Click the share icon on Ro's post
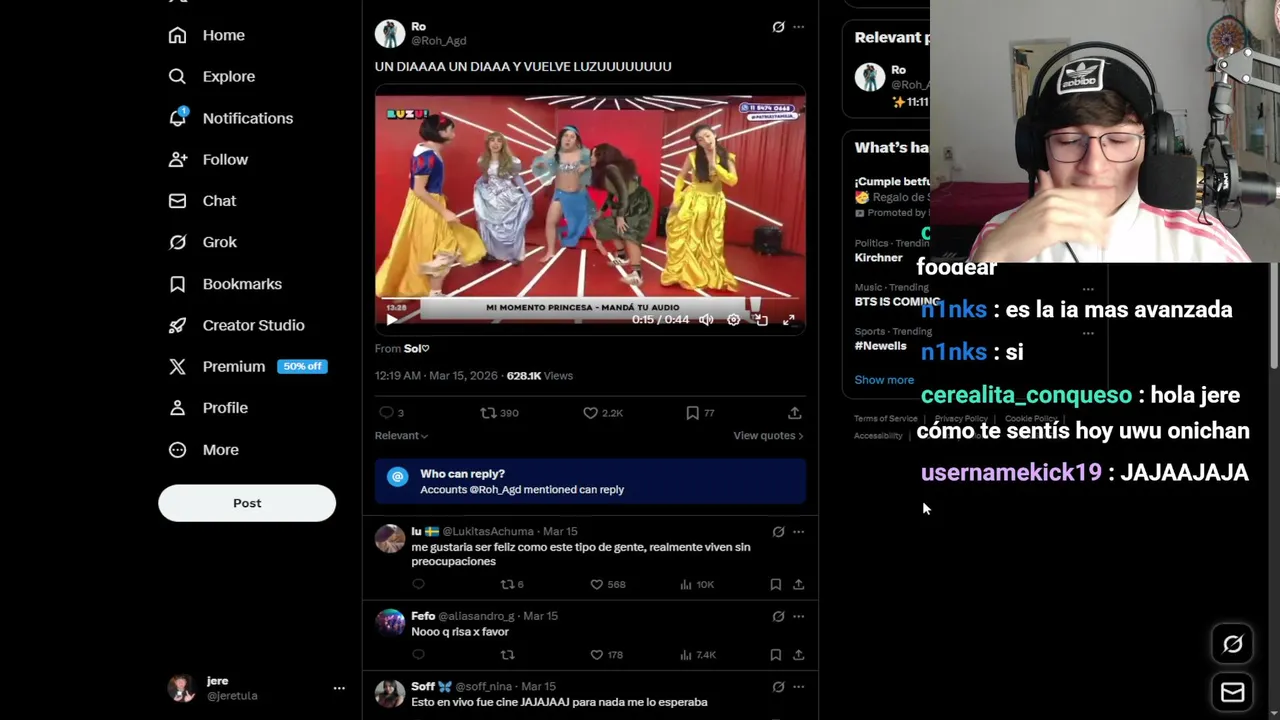 coord(794,413)
